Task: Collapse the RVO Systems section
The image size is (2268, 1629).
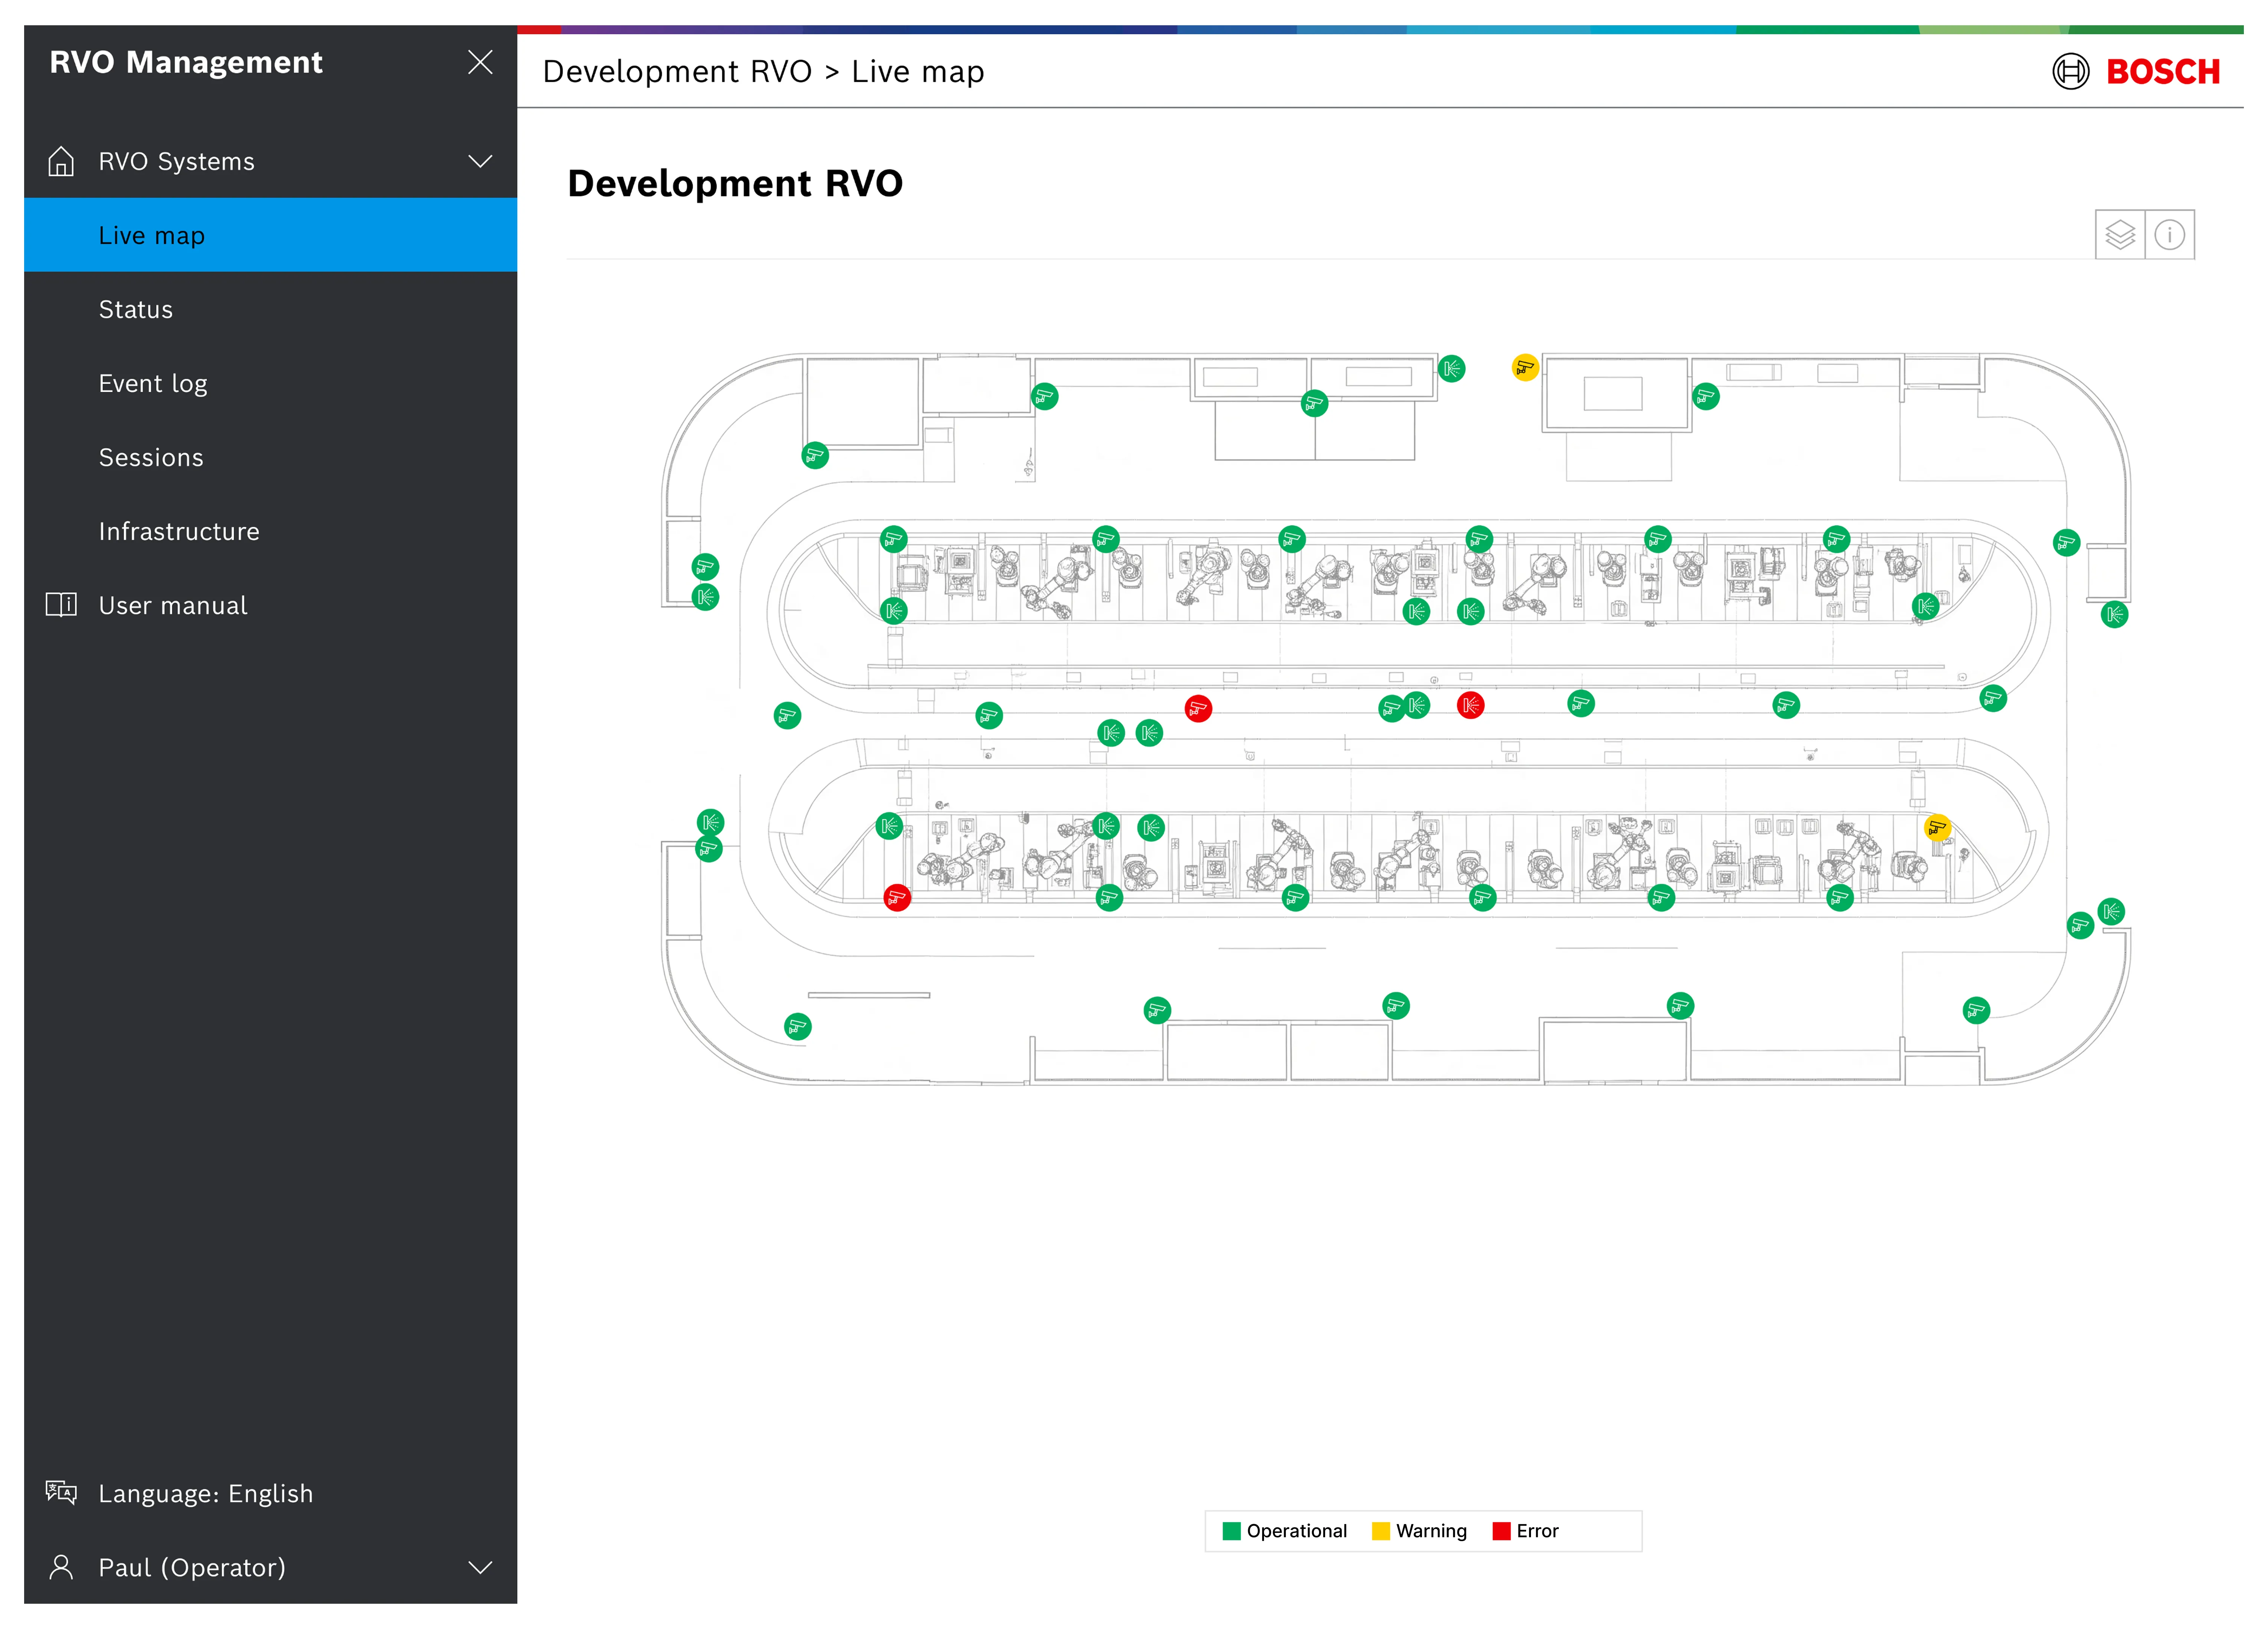Action: [480, 161]
